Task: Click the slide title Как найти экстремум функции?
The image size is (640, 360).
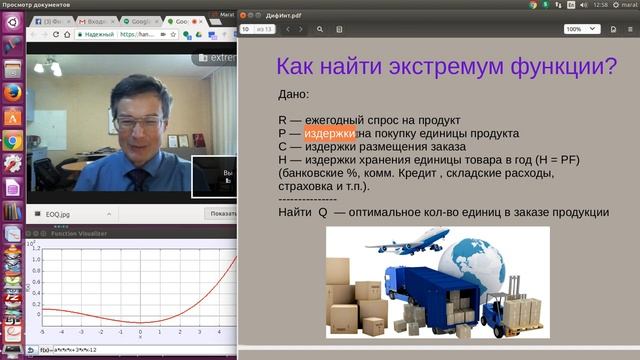Action: (x=447, y=66)
